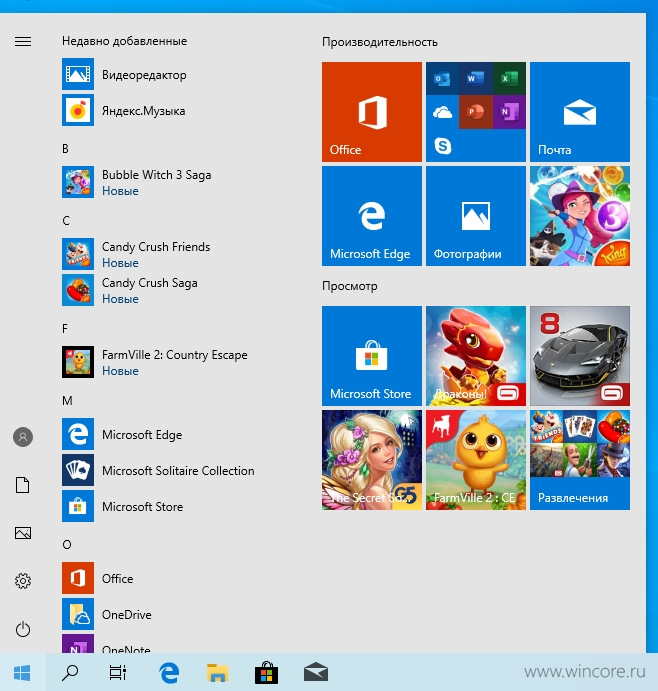The height and width of the screenshot is (691, 658).
Task: Click the Microsoft Store tile
Action: (x=372, y=356)
